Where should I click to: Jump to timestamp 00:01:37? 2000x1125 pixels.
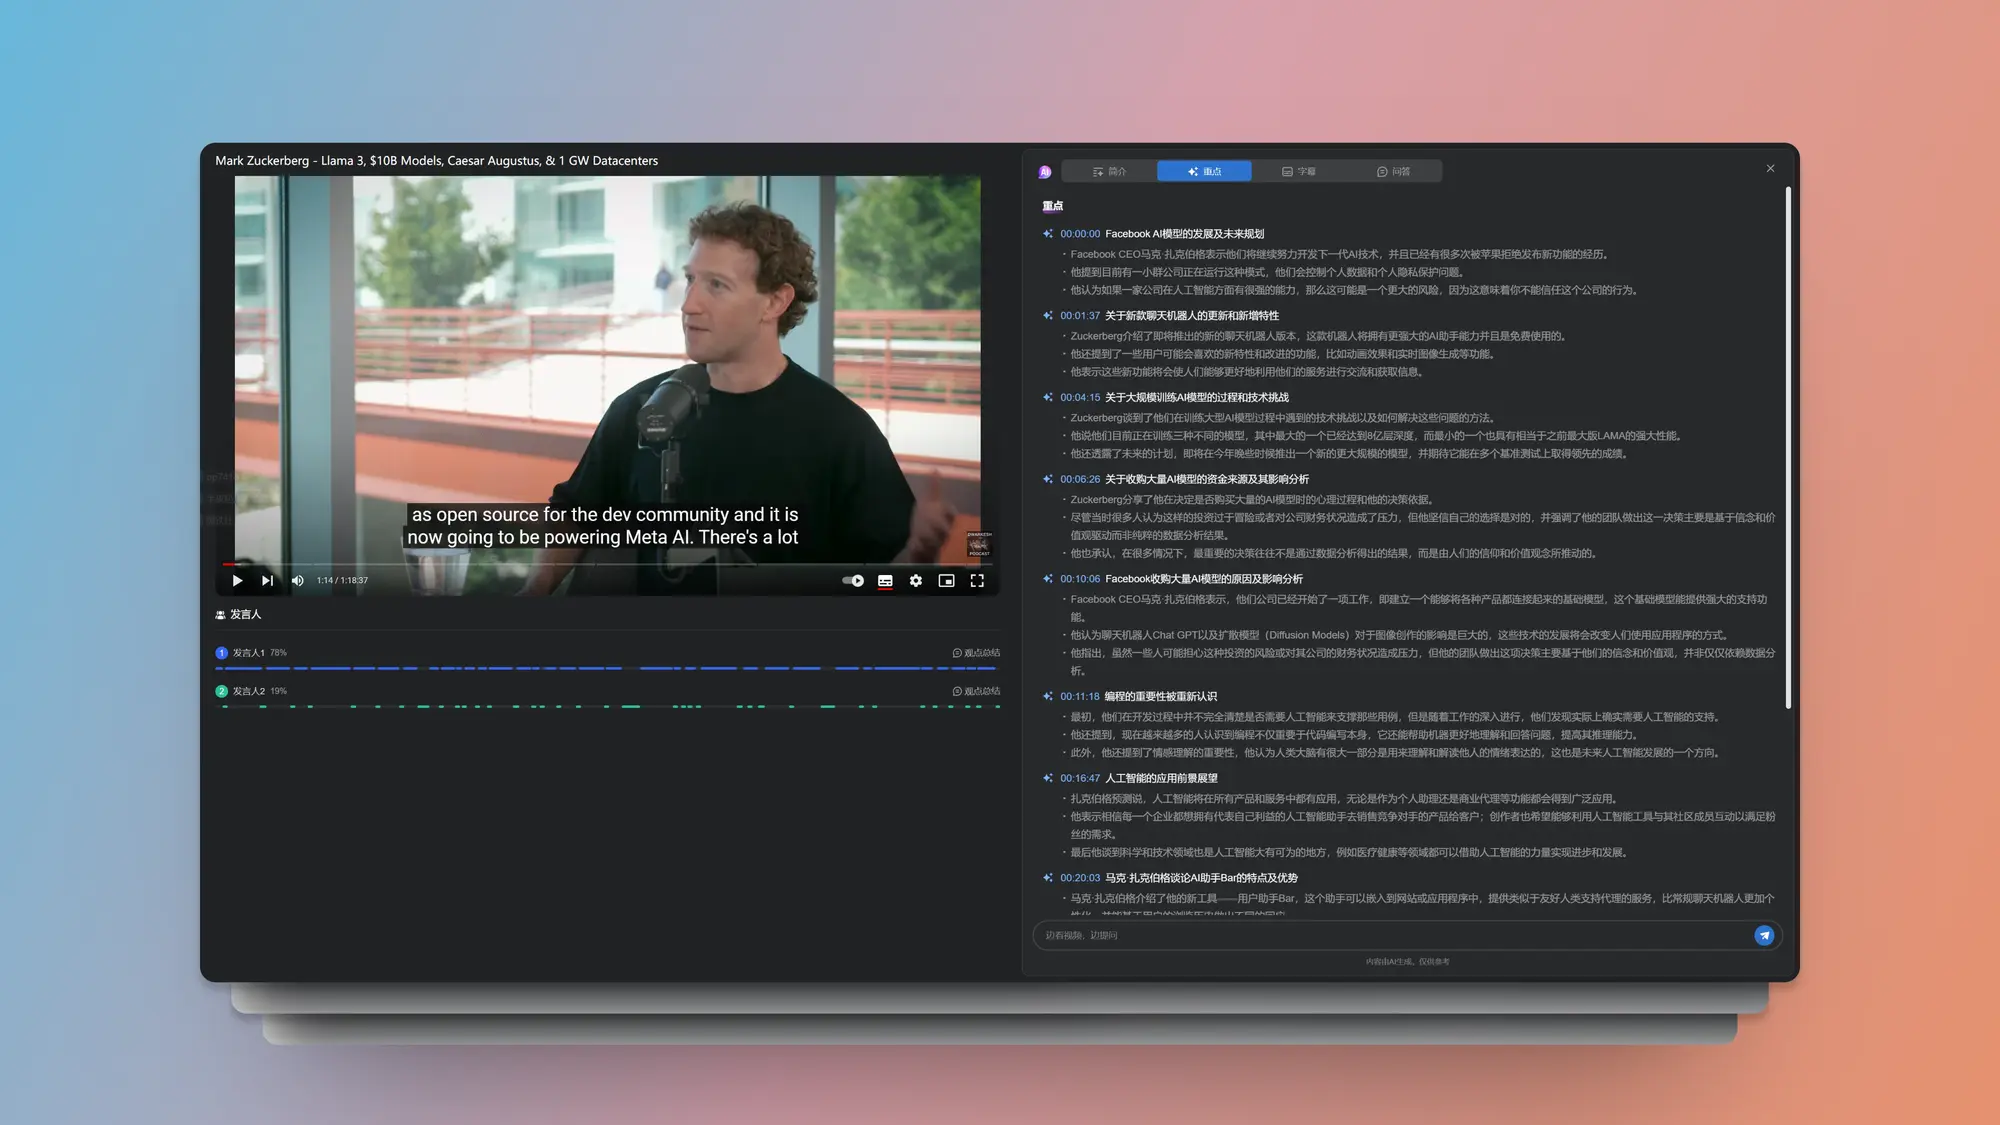pyautogui.click(x=1079, y=316)
